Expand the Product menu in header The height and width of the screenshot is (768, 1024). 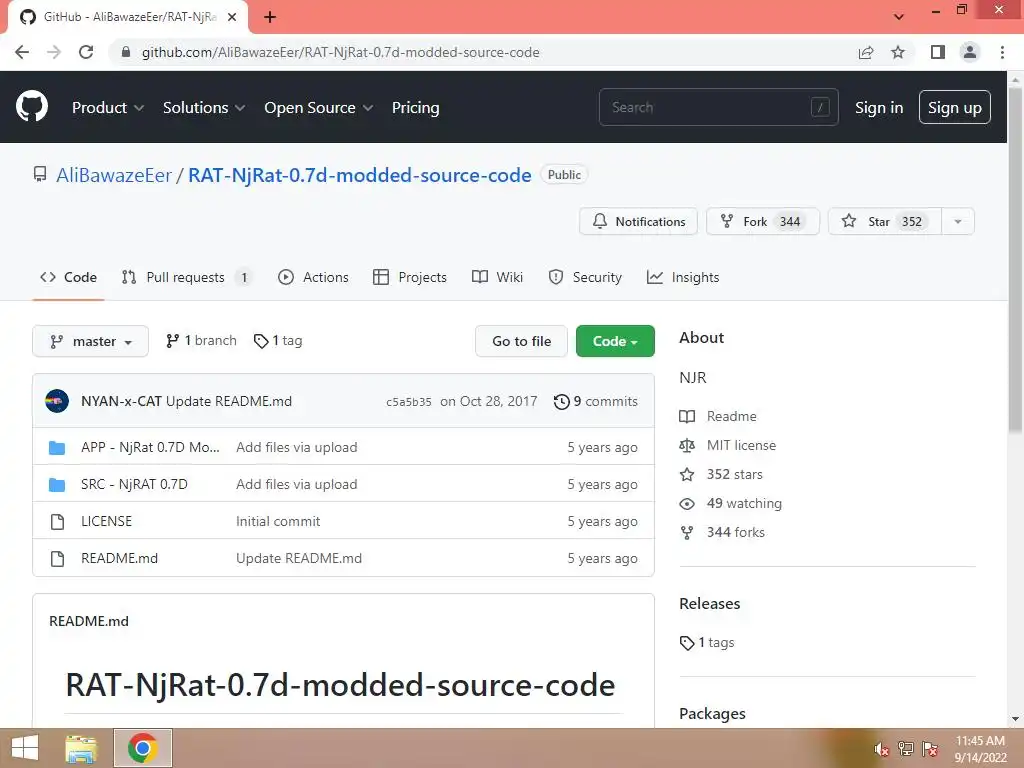(x=108, y=107)
